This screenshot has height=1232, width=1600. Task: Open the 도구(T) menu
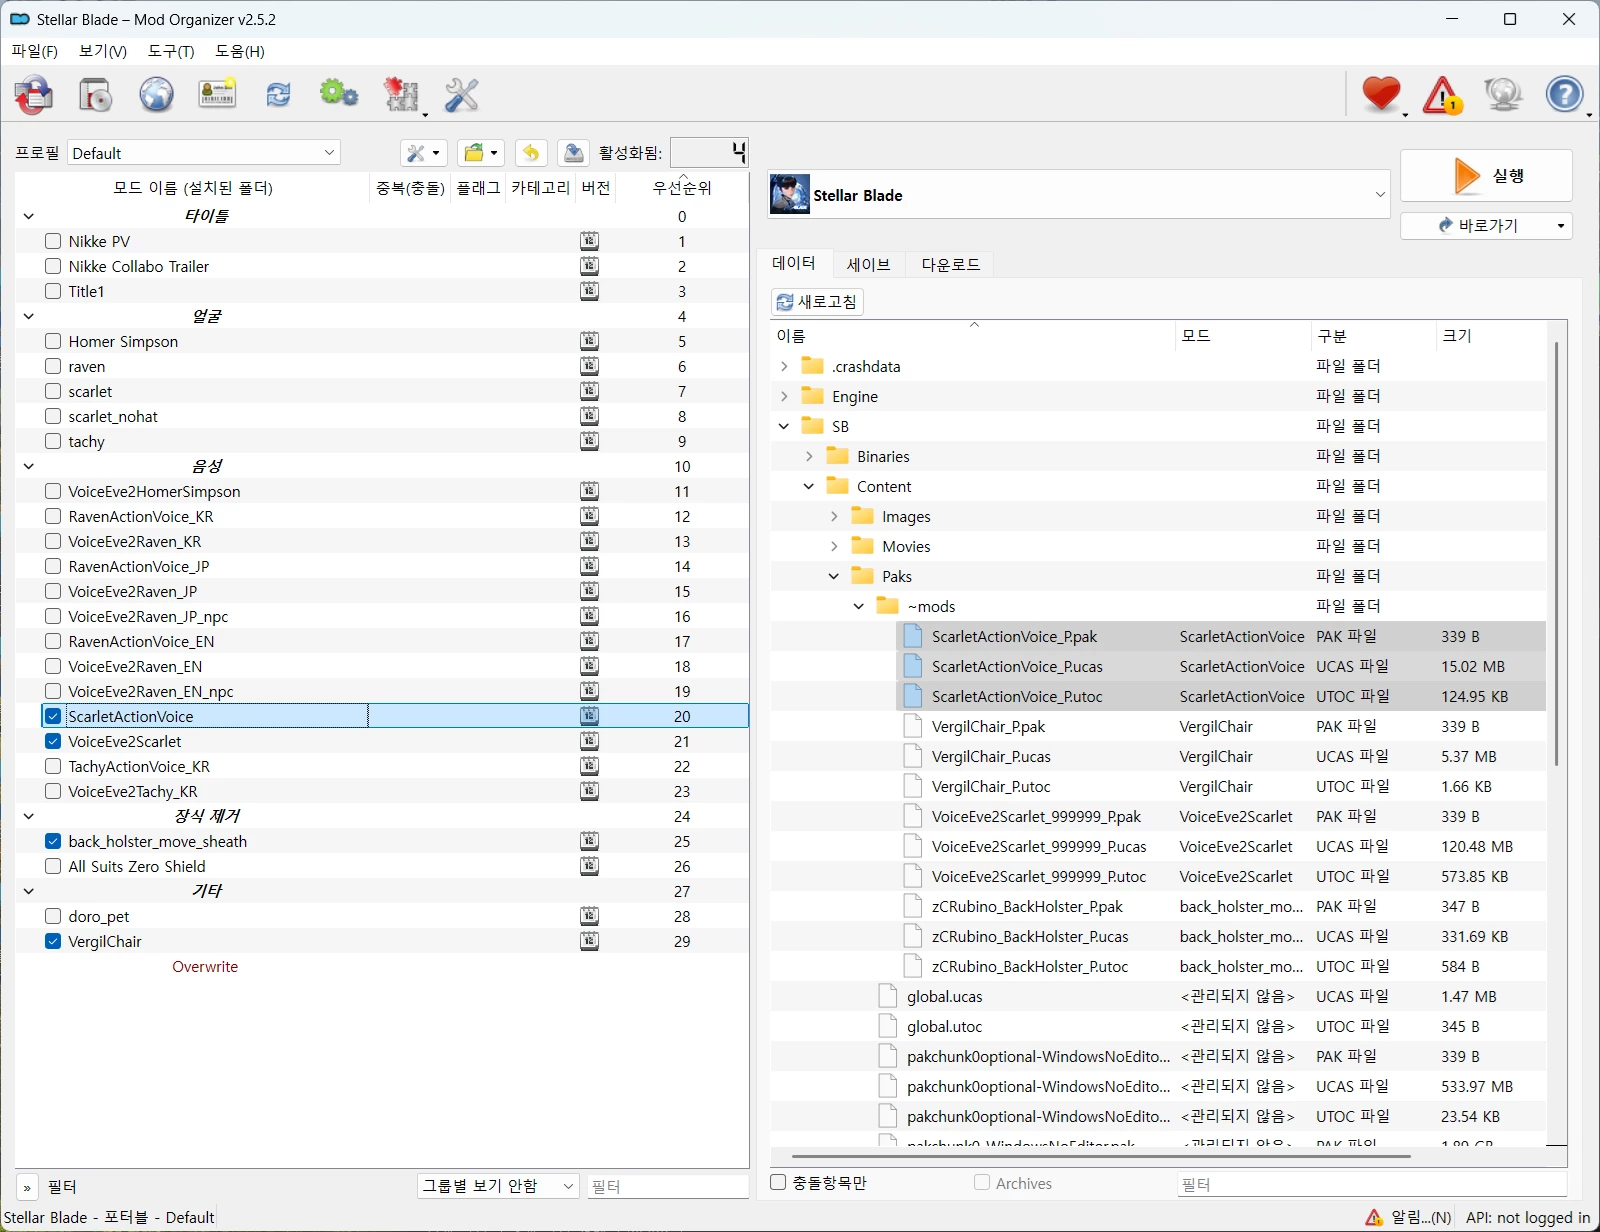[171, 51]
